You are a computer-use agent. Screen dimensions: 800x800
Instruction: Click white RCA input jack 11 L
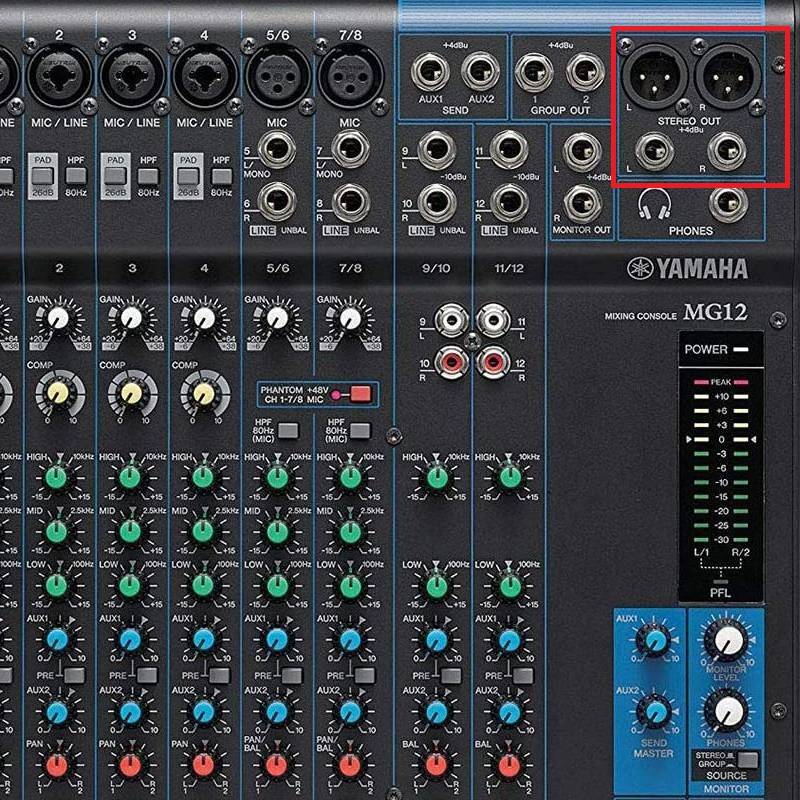click(x=493, y=321)
